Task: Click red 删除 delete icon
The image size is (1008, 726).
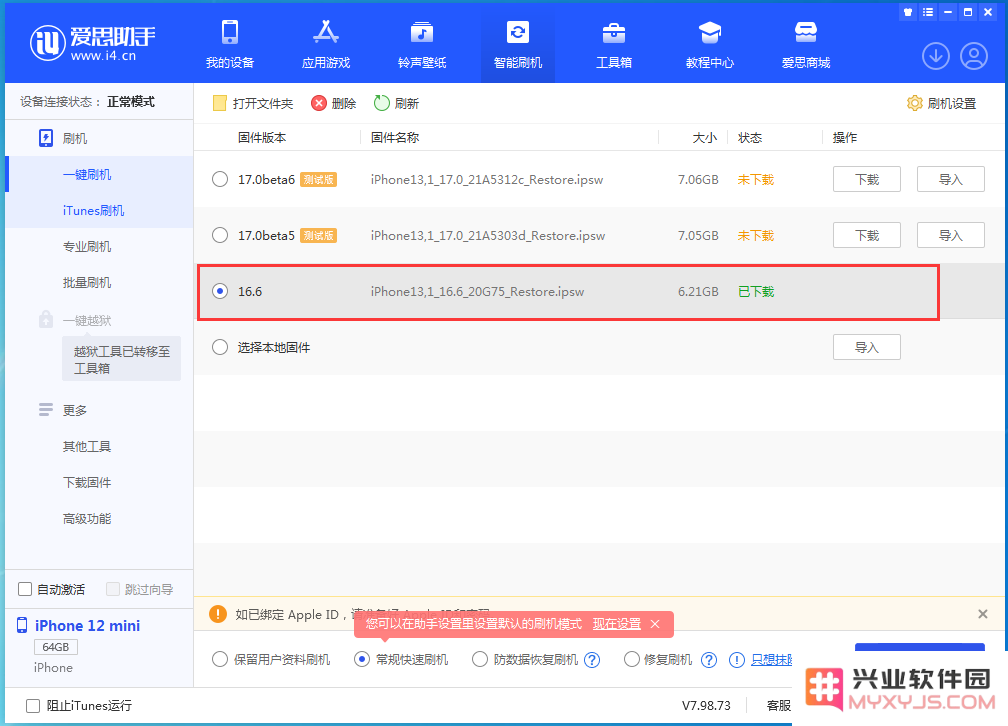Action: (x=319, y=103)
